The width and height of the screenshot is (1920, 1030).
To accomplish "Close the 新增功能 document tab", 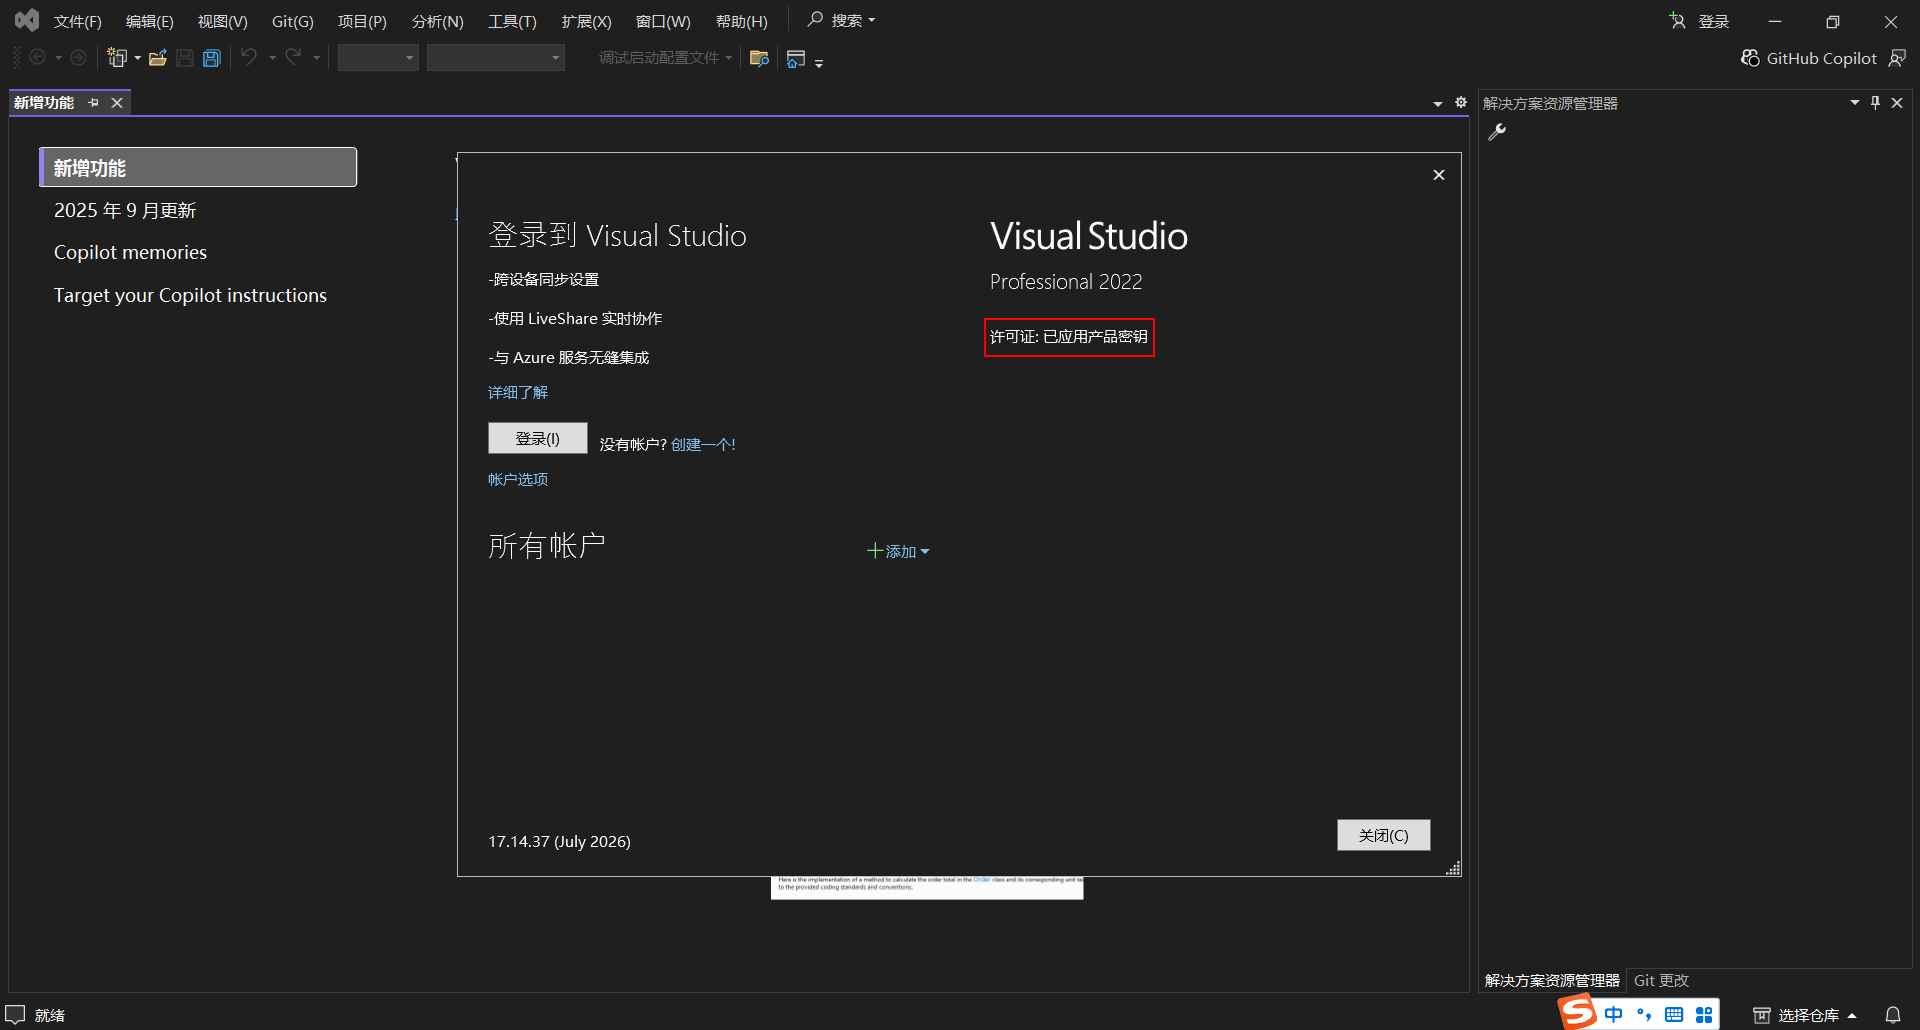I will tap(117, 103).
